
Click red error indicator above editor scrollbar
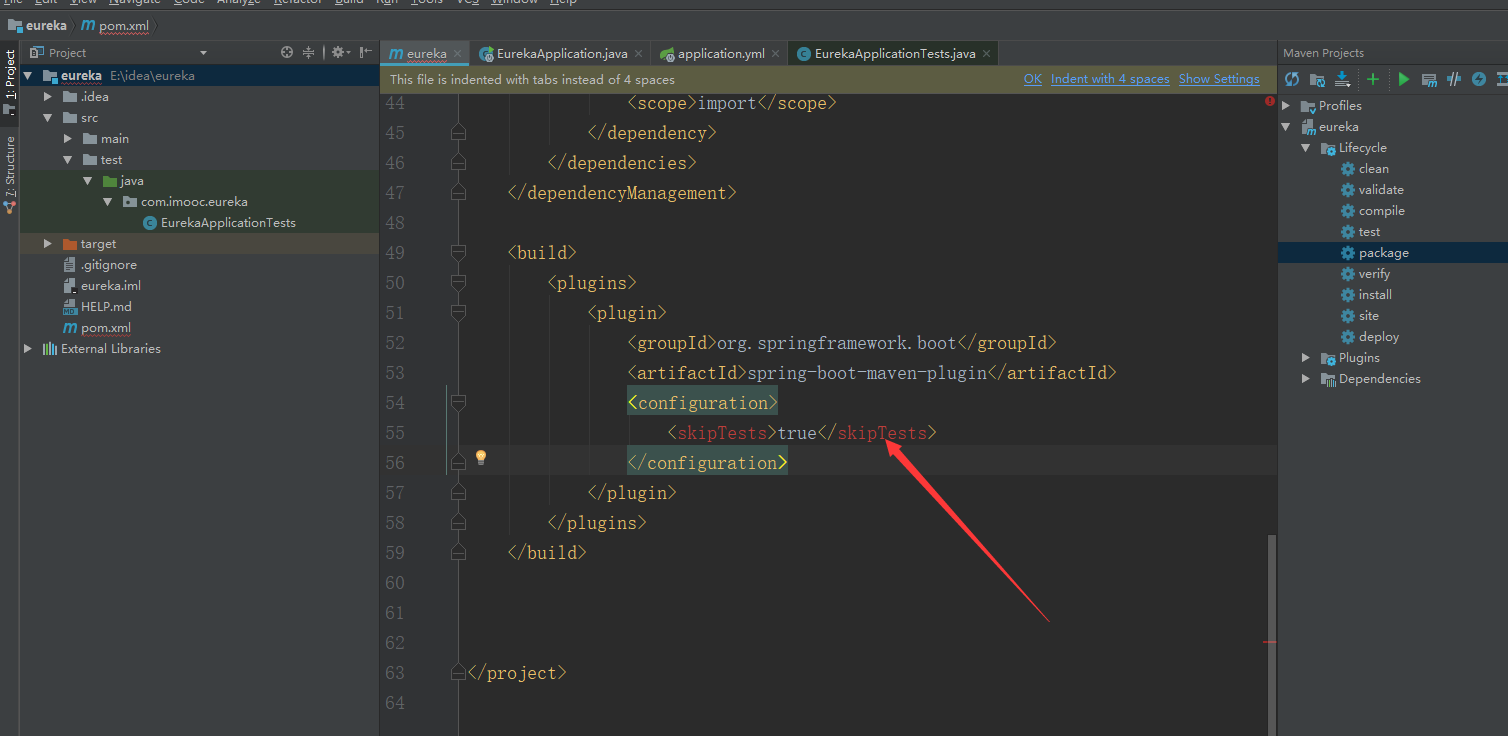[x=1269, y=101]
